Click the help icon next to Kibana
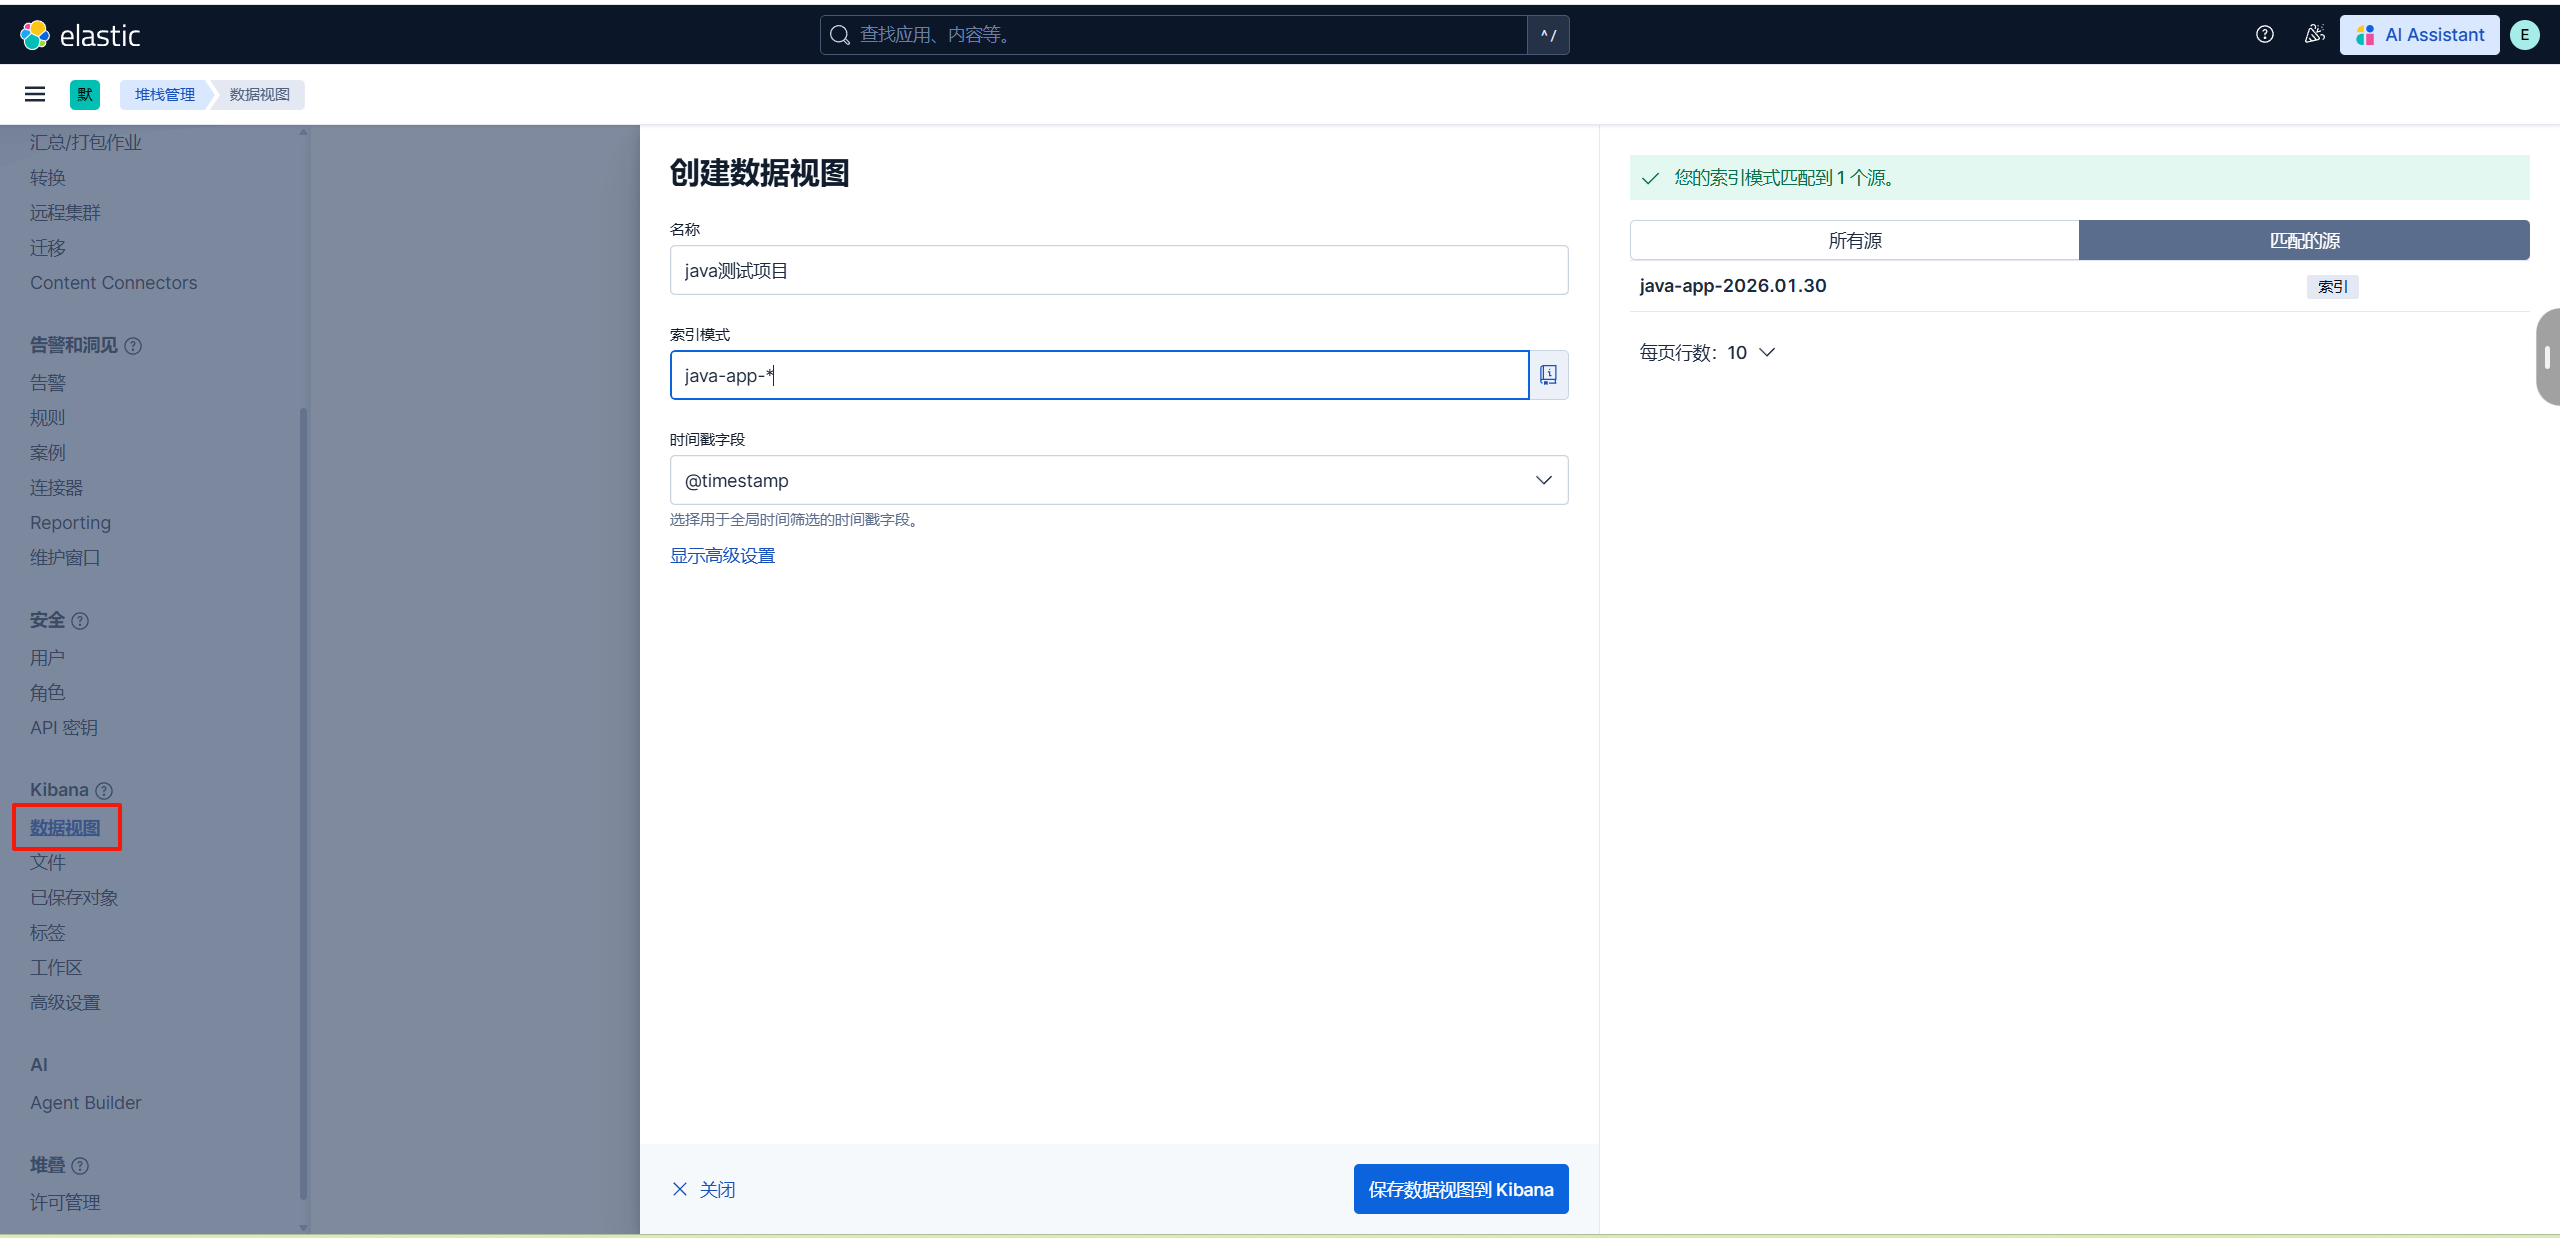 (x=104, y=791)
